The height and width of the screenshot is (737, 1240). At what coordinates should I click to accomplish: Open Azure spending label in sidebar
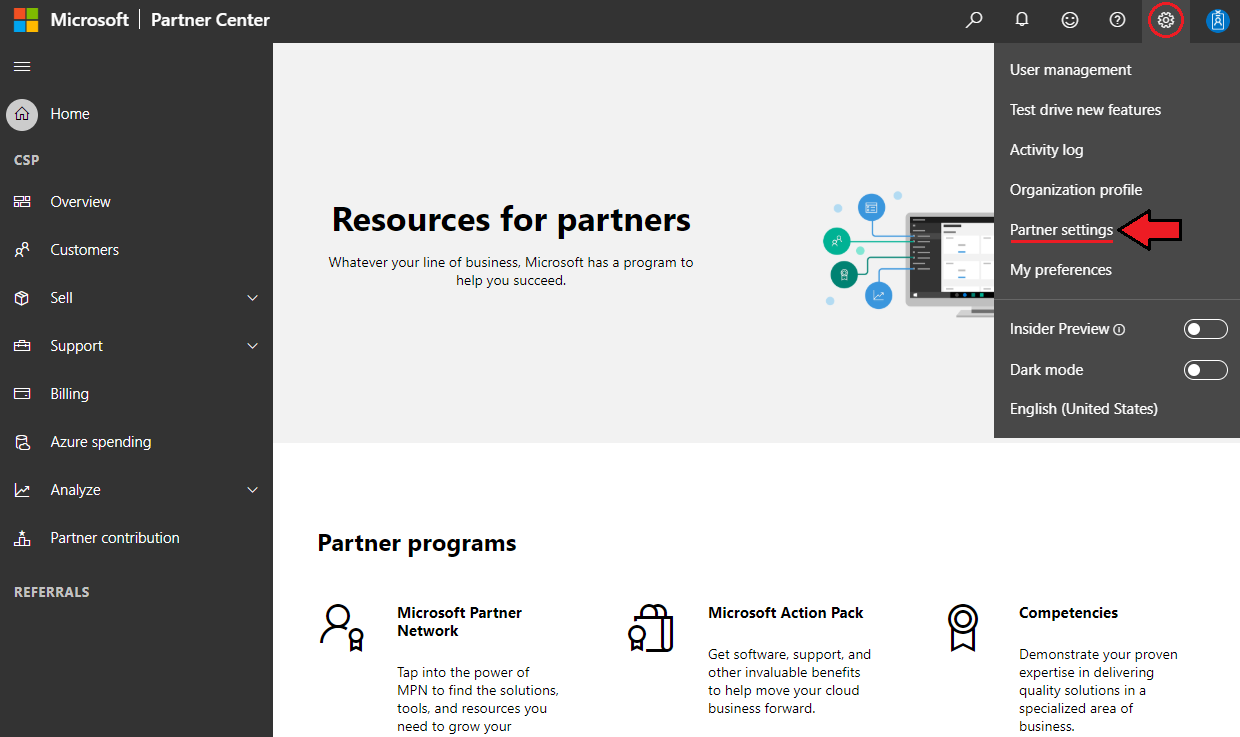(x=101, y=442)
